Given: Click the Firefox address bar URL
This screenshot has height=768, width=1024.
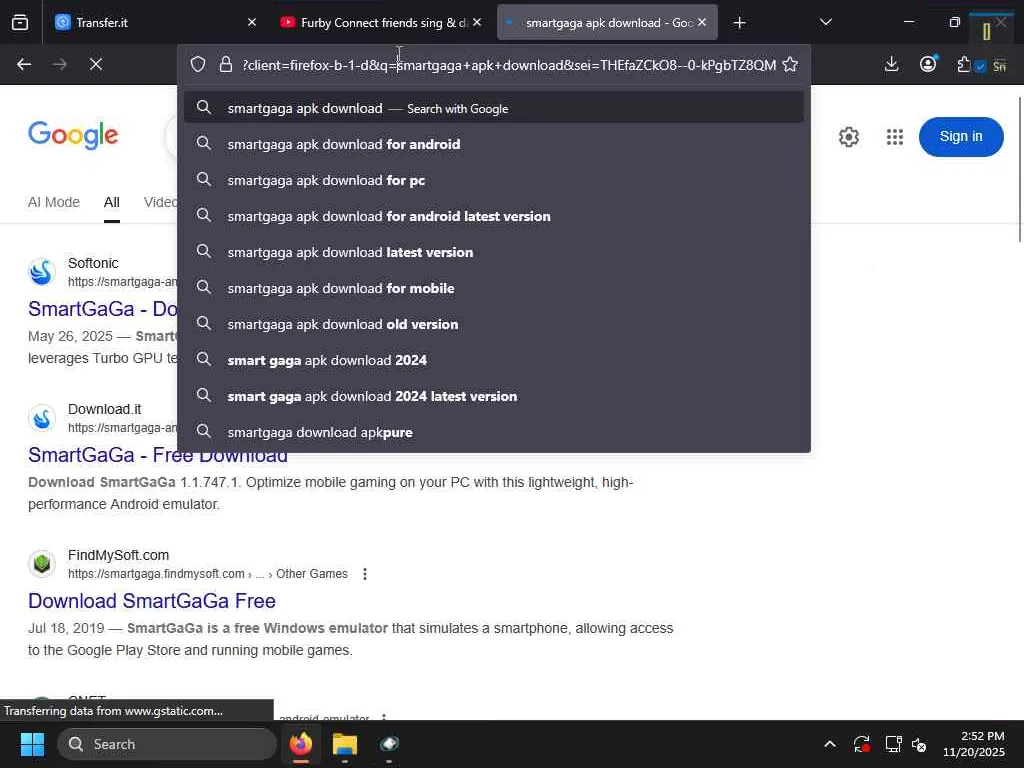Looking at the screenshot, I should tap(509, 65).
